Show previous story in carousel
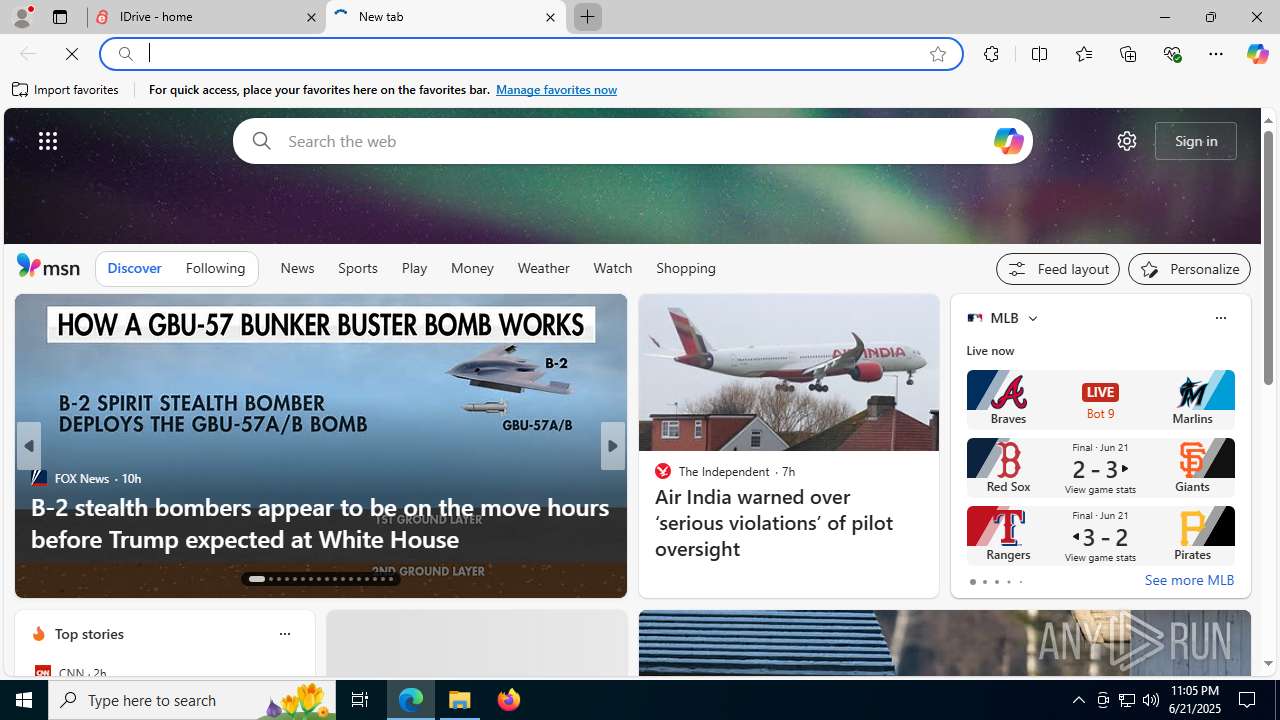Image resolution: width=1280 pixels, height=720 pixels. click(x=28, y=446)
